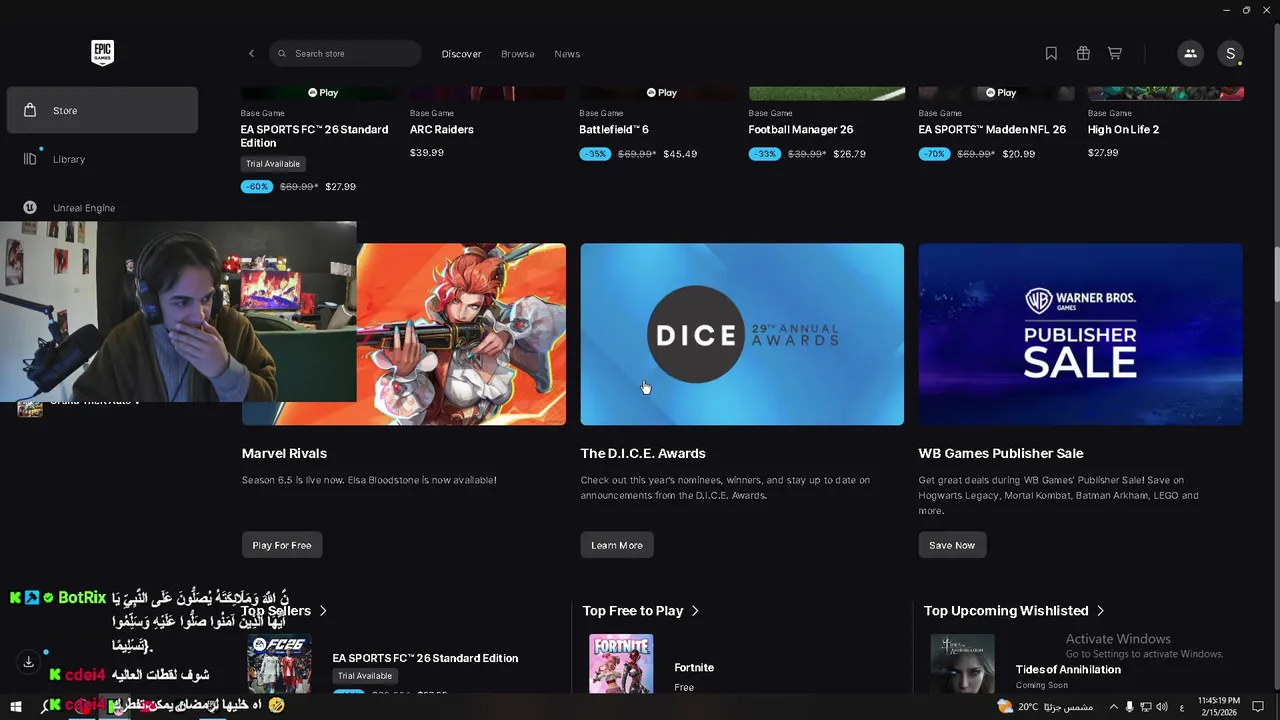Click the Unreal Engine logo icon
The image size is (1280, 720).
pyautogui.click(x=30, y=208)
